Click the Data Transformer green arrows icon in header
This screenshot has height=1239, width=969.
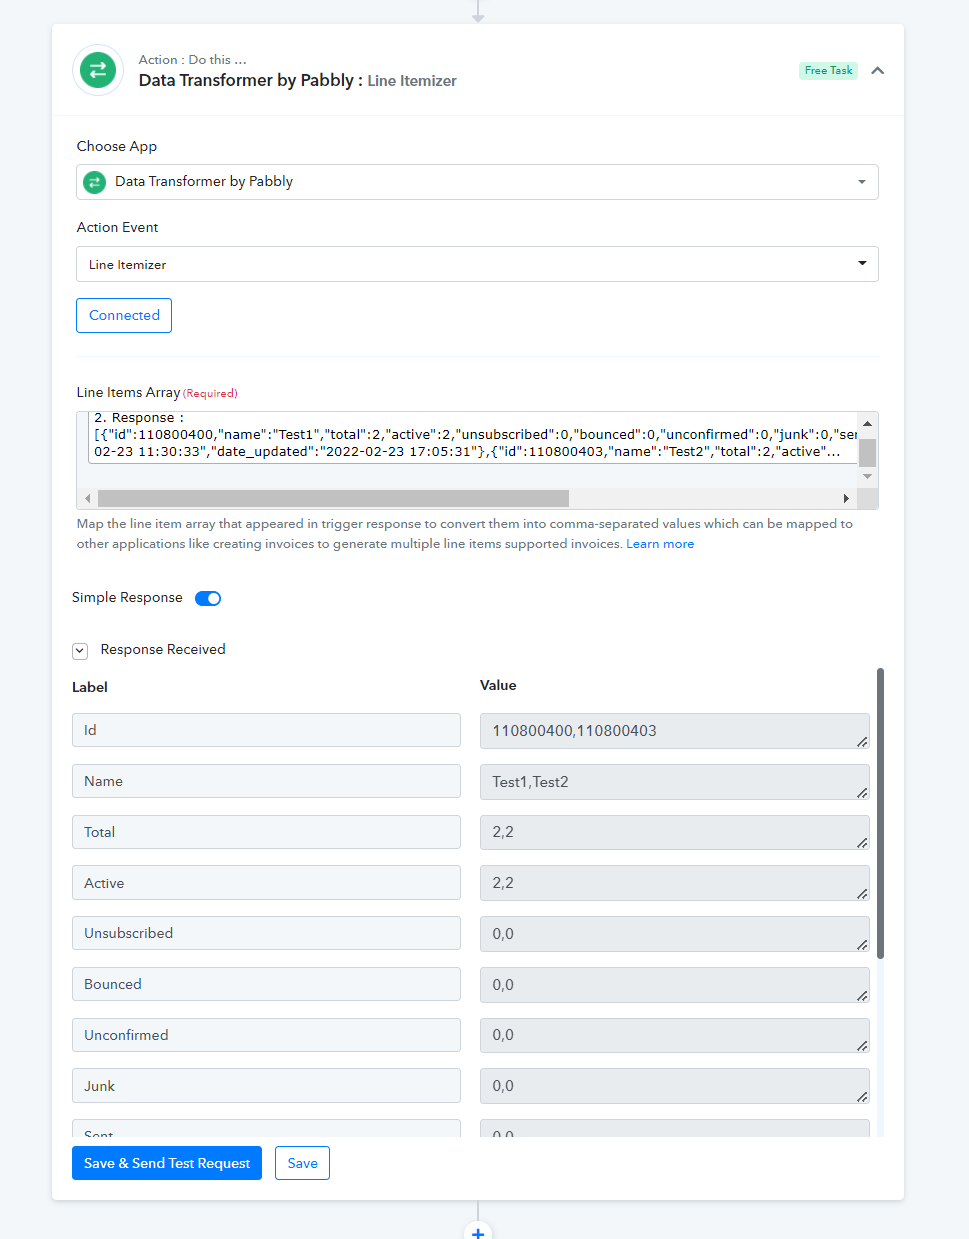tap(98, 70)
